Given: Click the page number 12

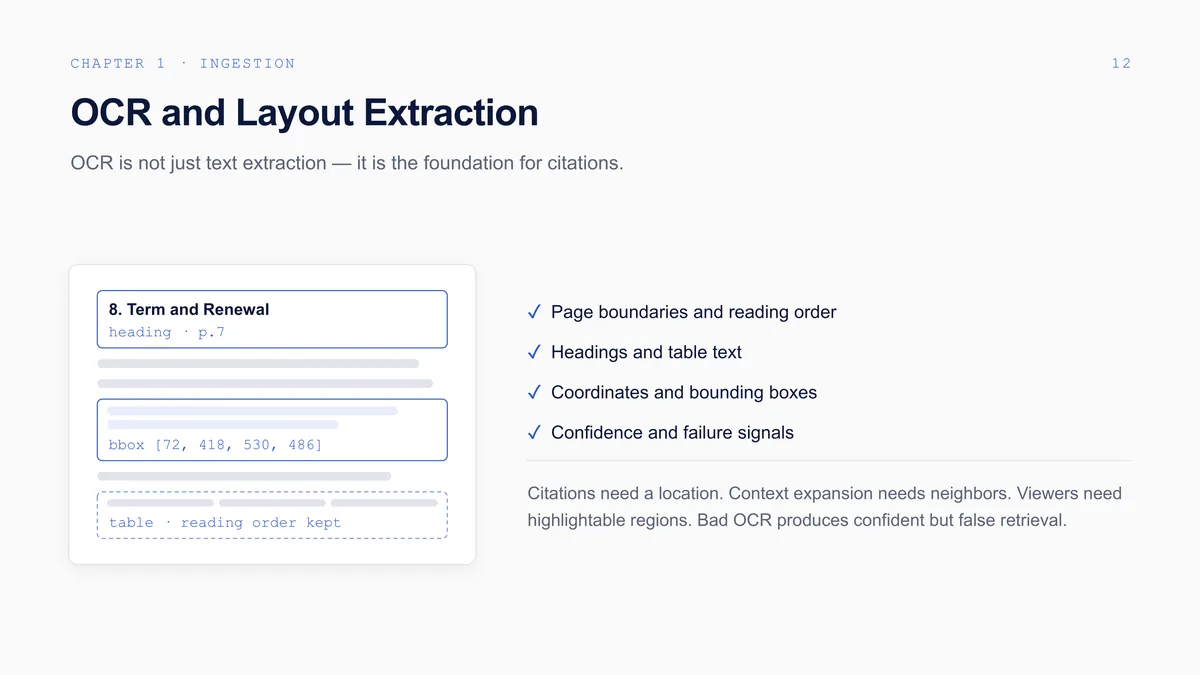Looking at the screenshot, I should (1121, 63).
